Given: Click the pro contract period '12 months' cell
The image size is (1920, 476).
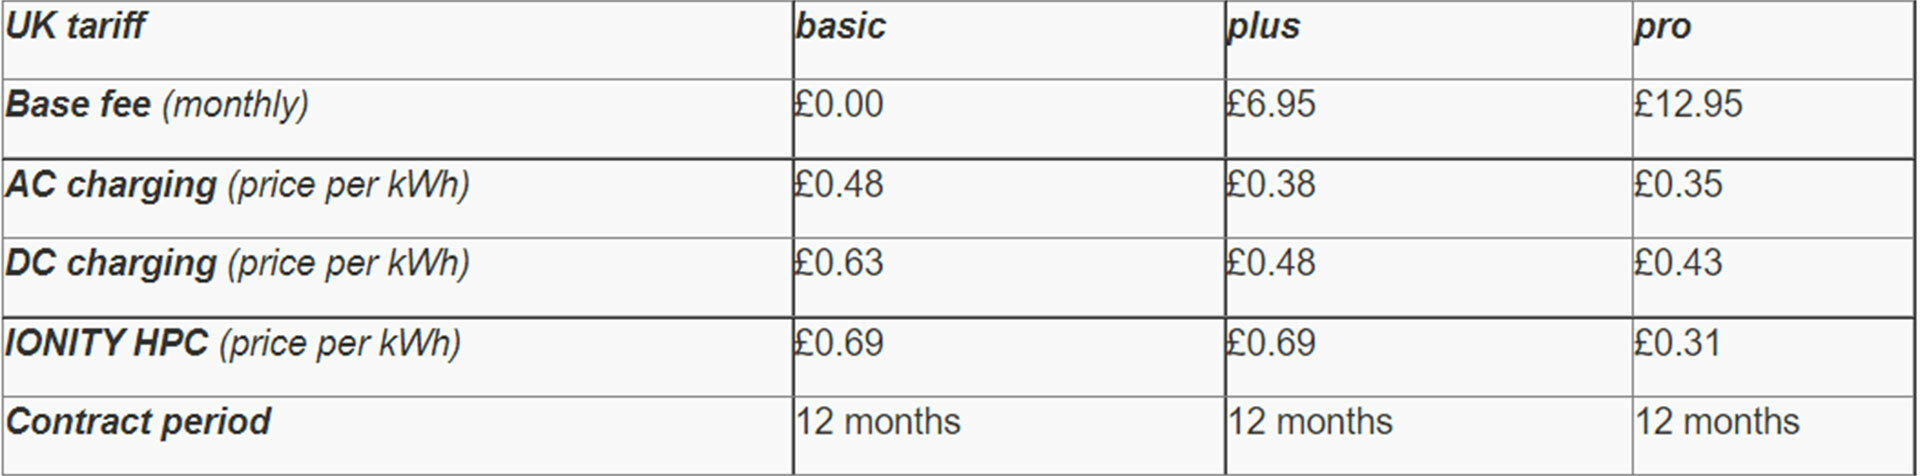Looking at the screenshot, I should click(1717, 422).
